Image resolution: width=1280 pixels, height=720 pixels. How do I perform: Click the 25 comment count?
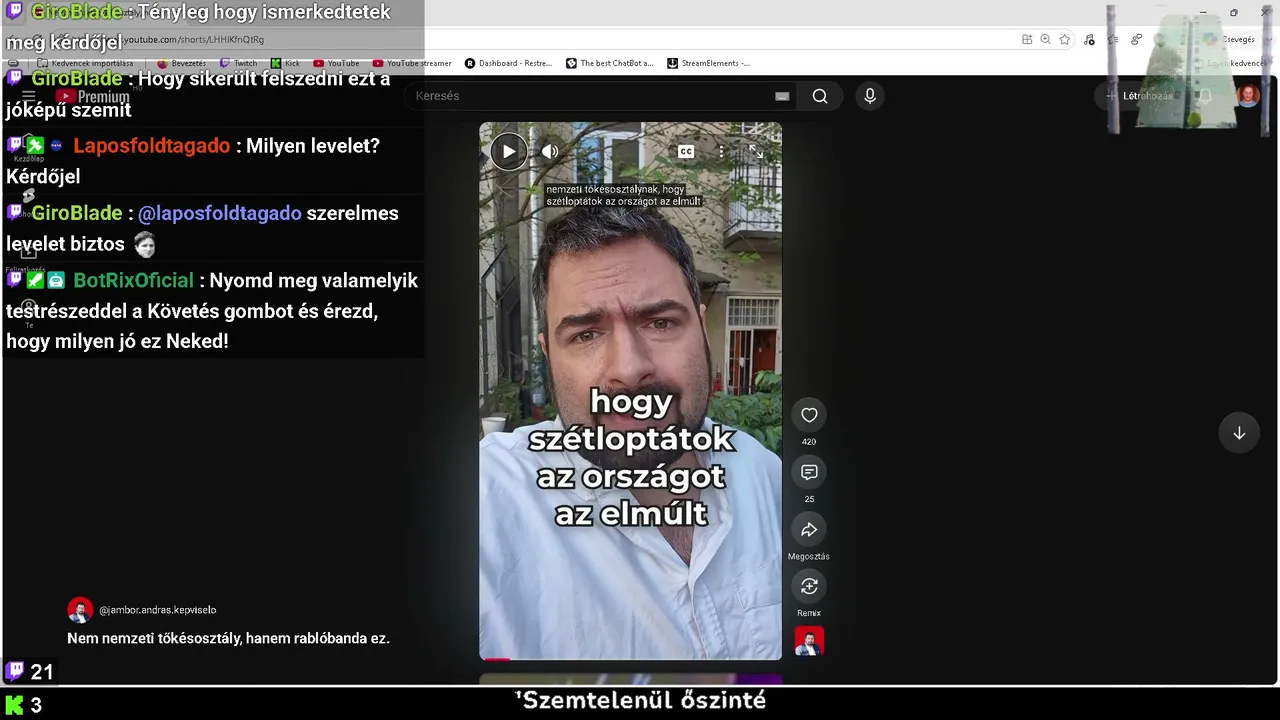[809, 499]
